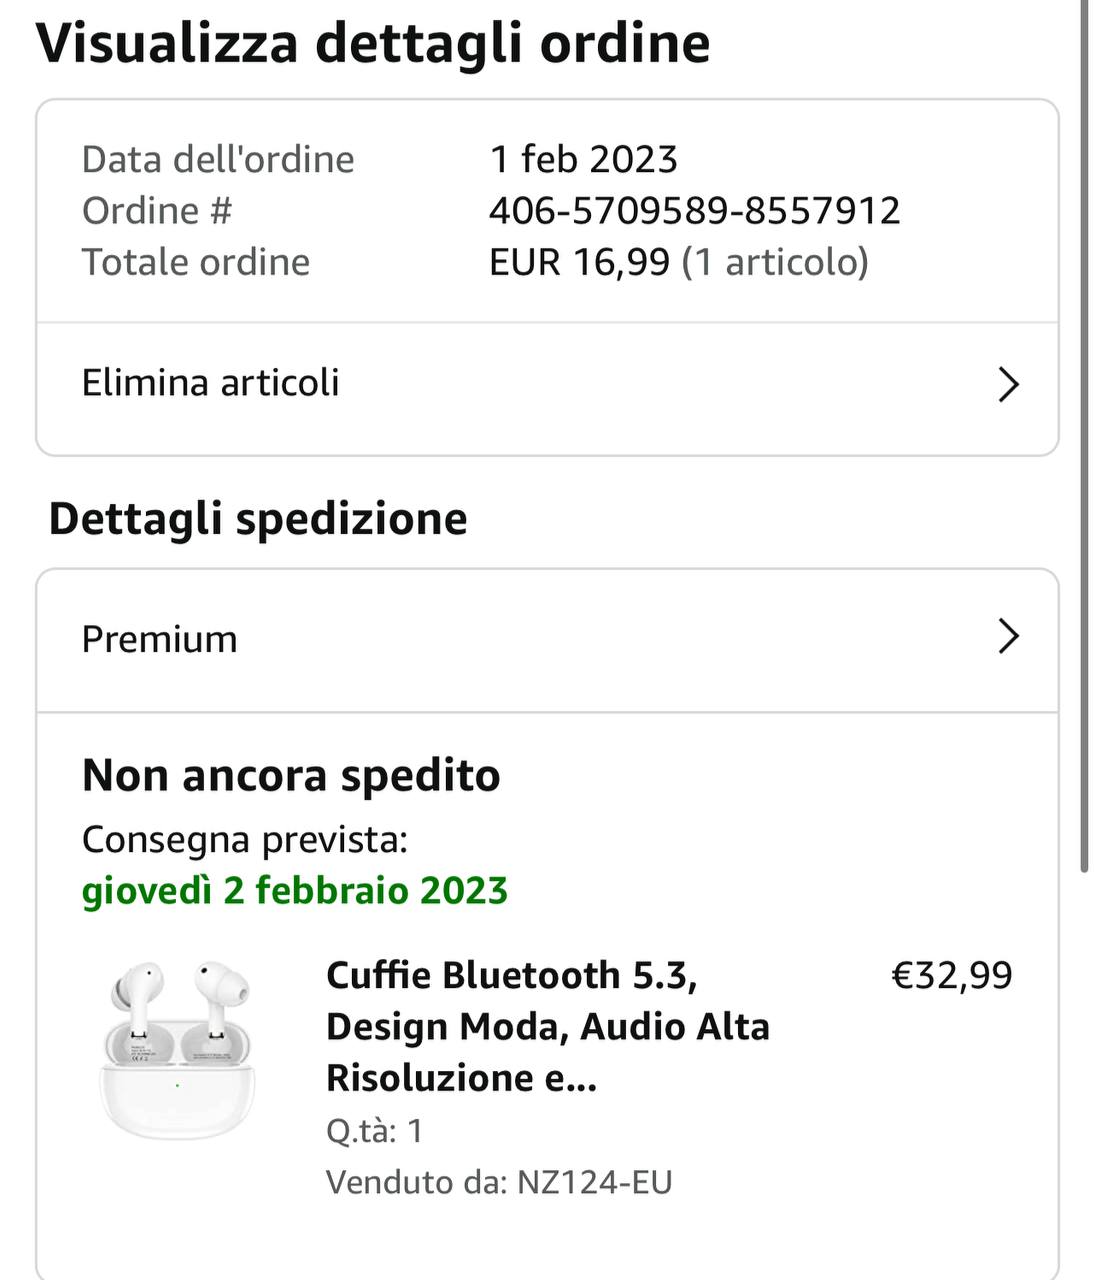Click the seller name NZ124-EU
1095x1280 pixels.
594,1182
